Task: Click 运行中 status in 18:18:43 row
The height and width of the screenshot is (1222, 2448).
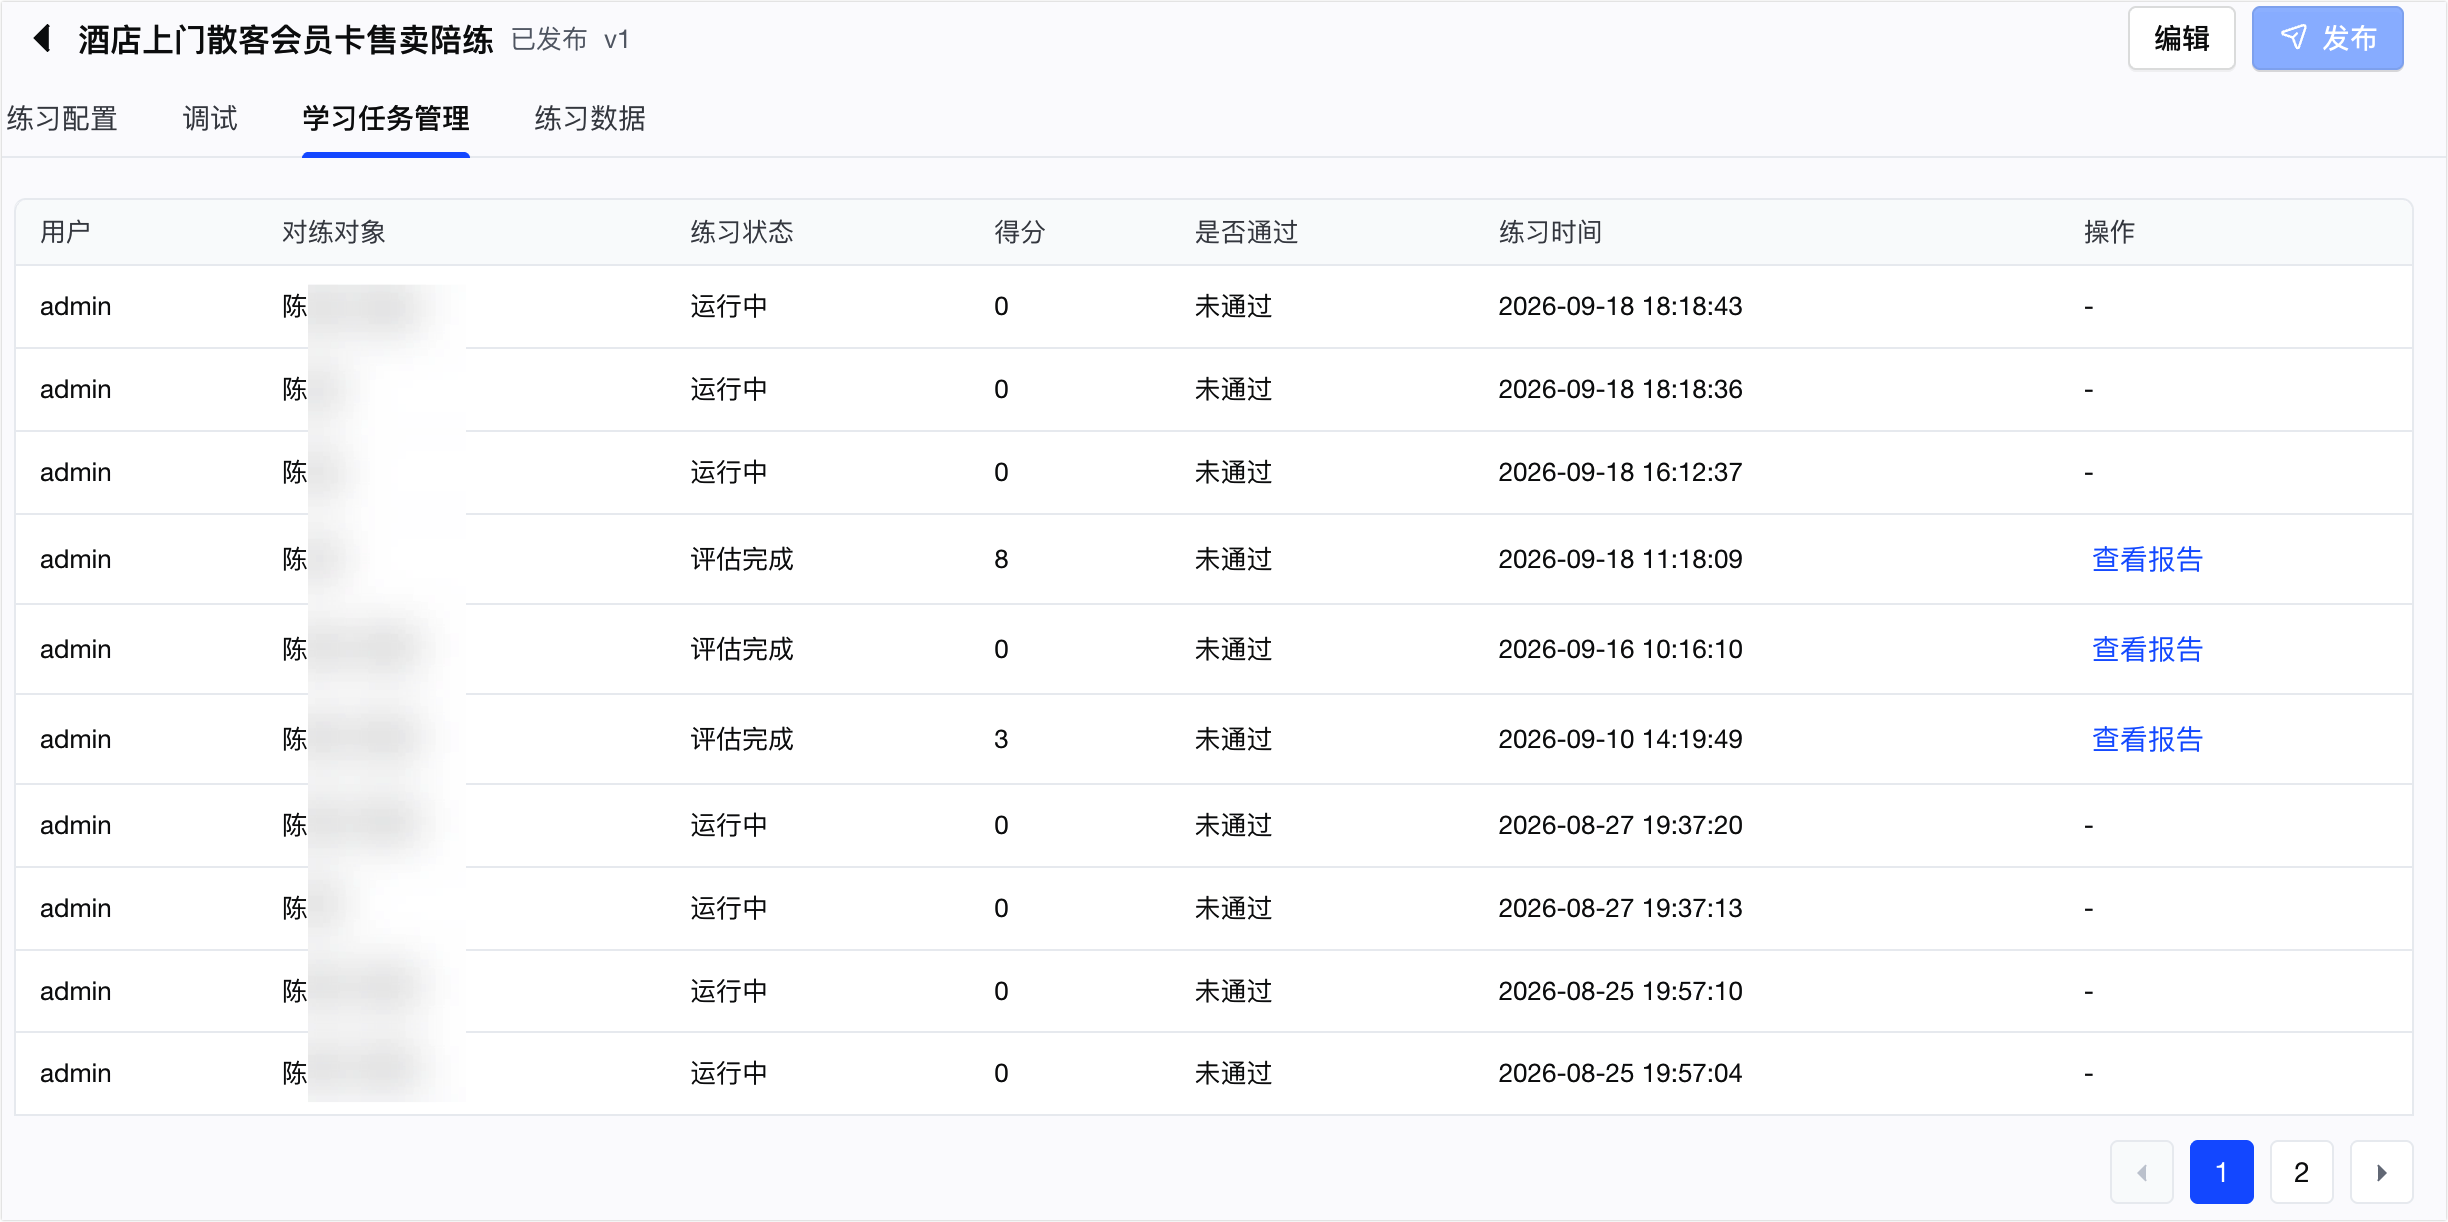Action: (x=729, y=306)
